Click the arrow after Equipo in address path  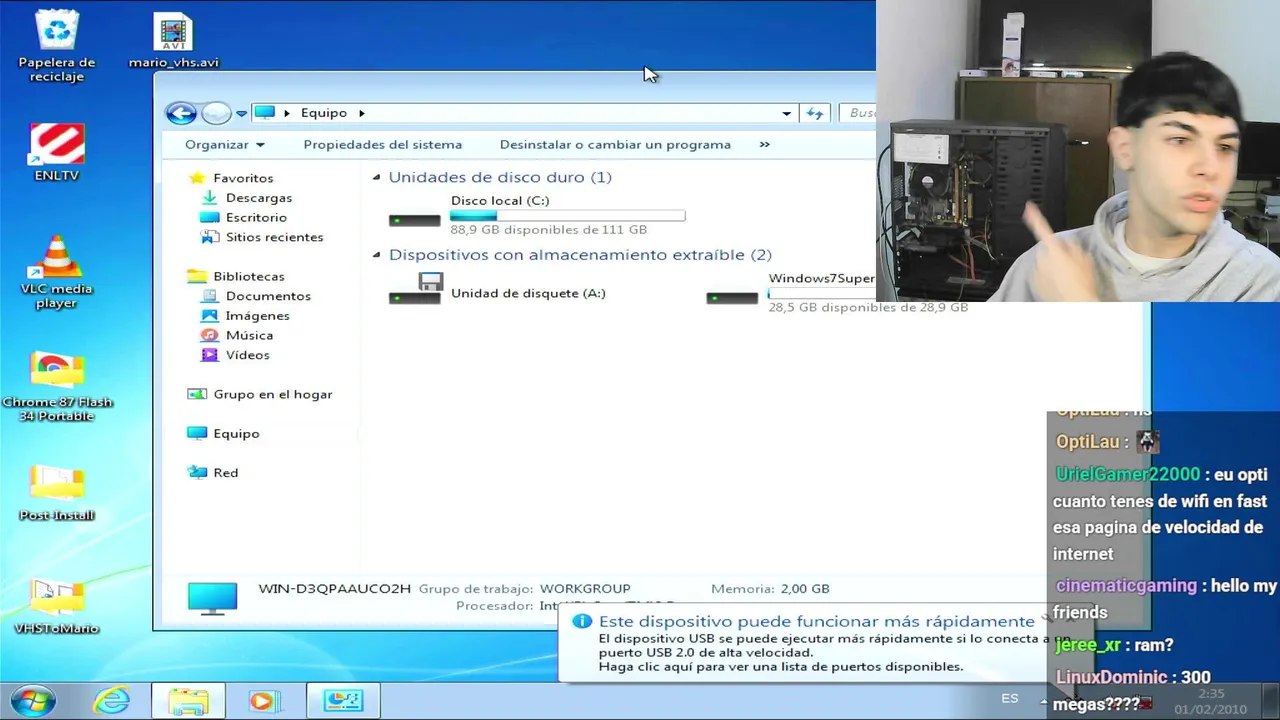click(362, 113)
